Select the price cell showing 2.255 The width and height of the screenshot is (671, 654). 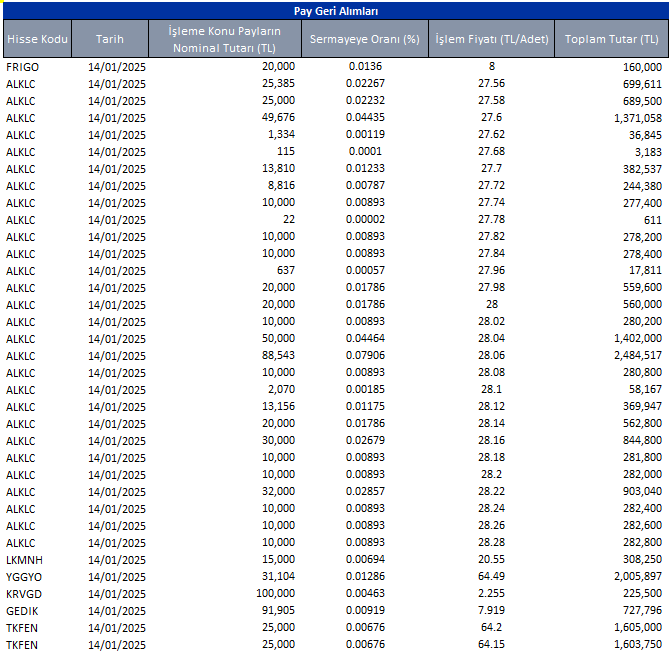click(491, 594)
